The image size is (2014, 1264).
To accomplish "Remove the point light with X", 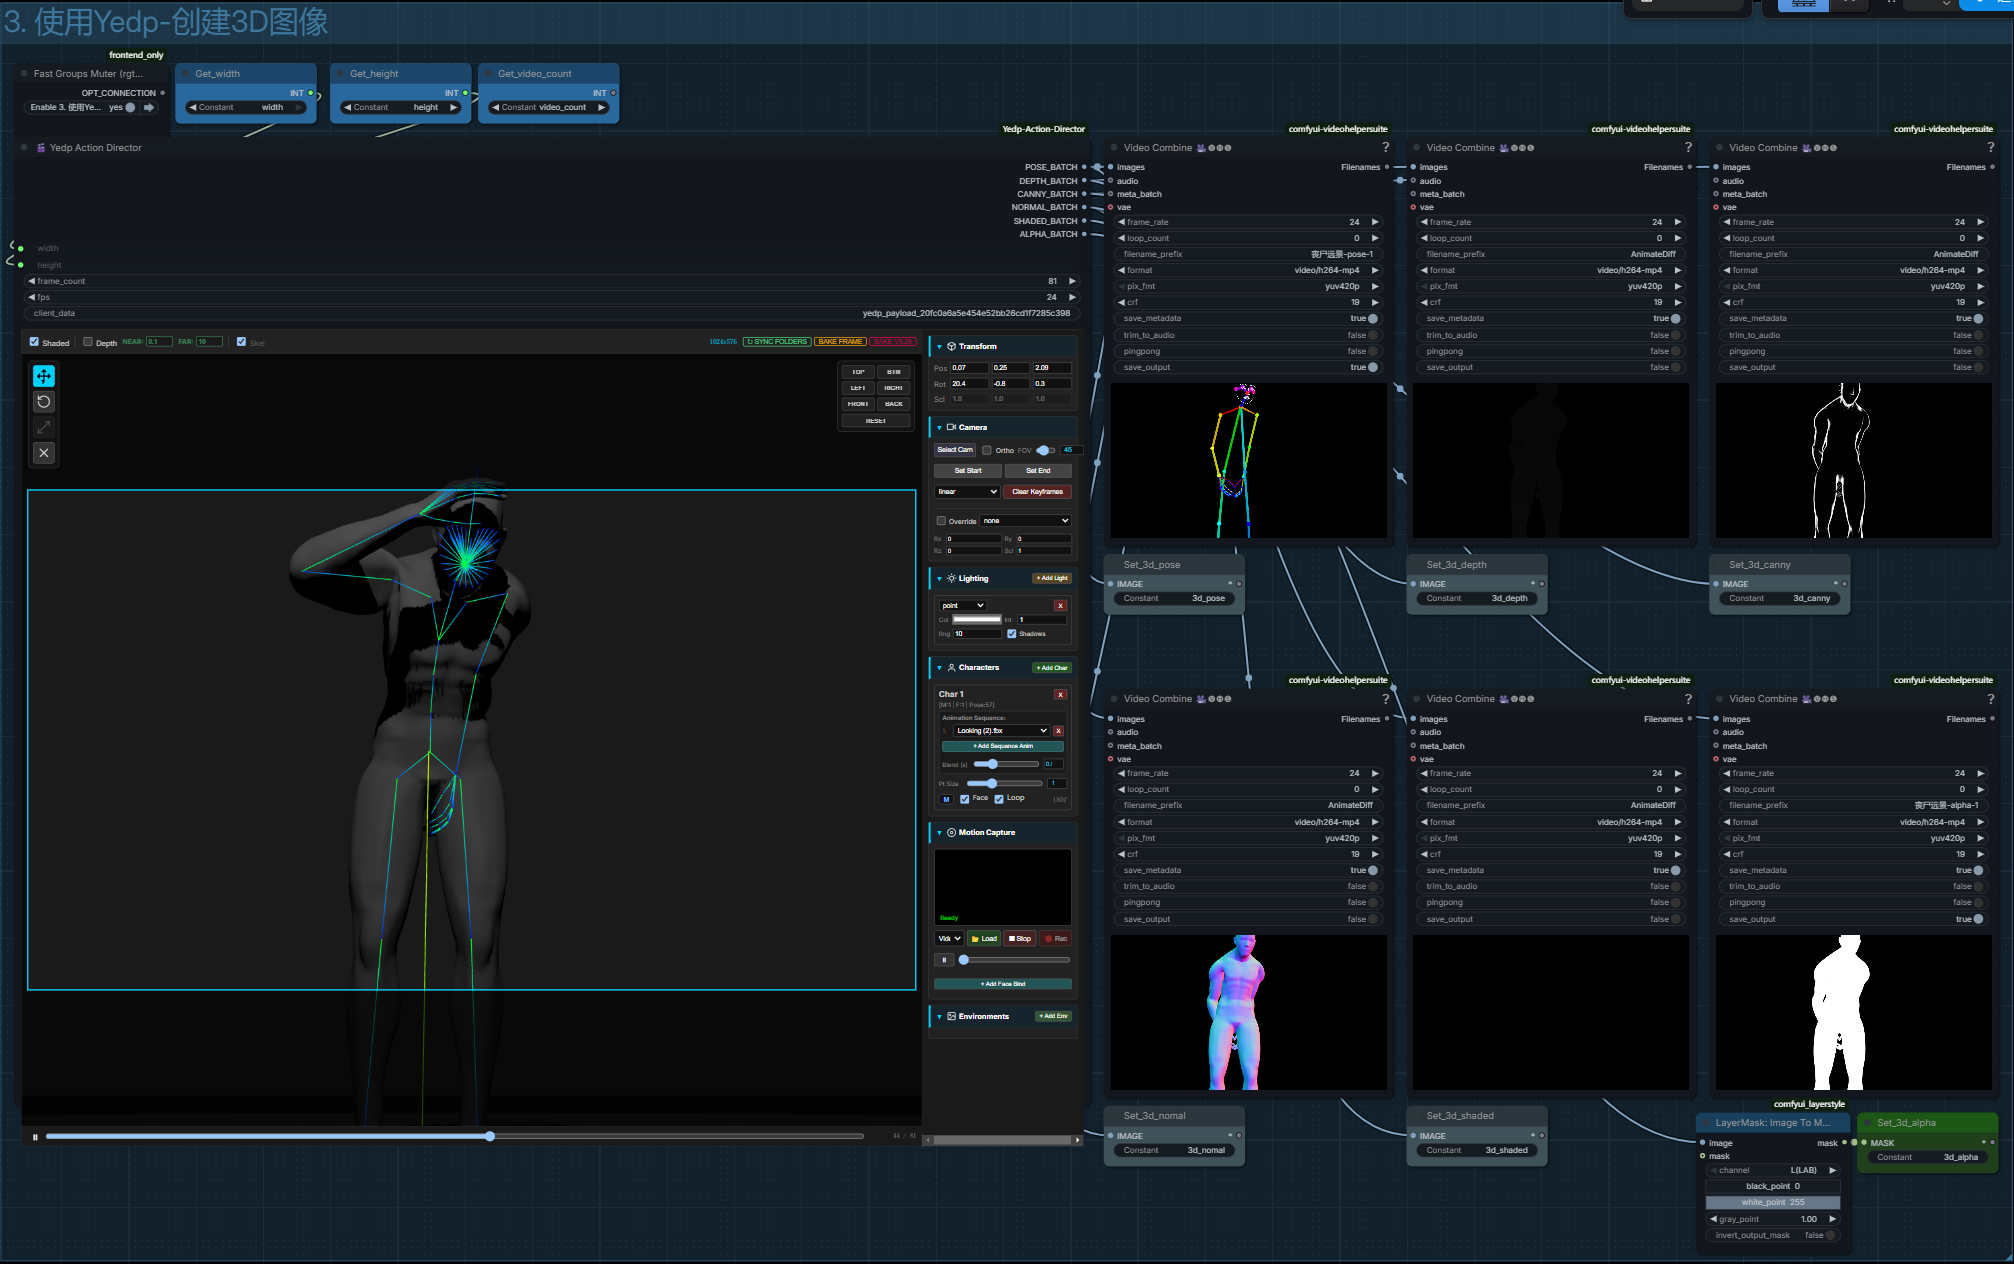I will 1060,606.
